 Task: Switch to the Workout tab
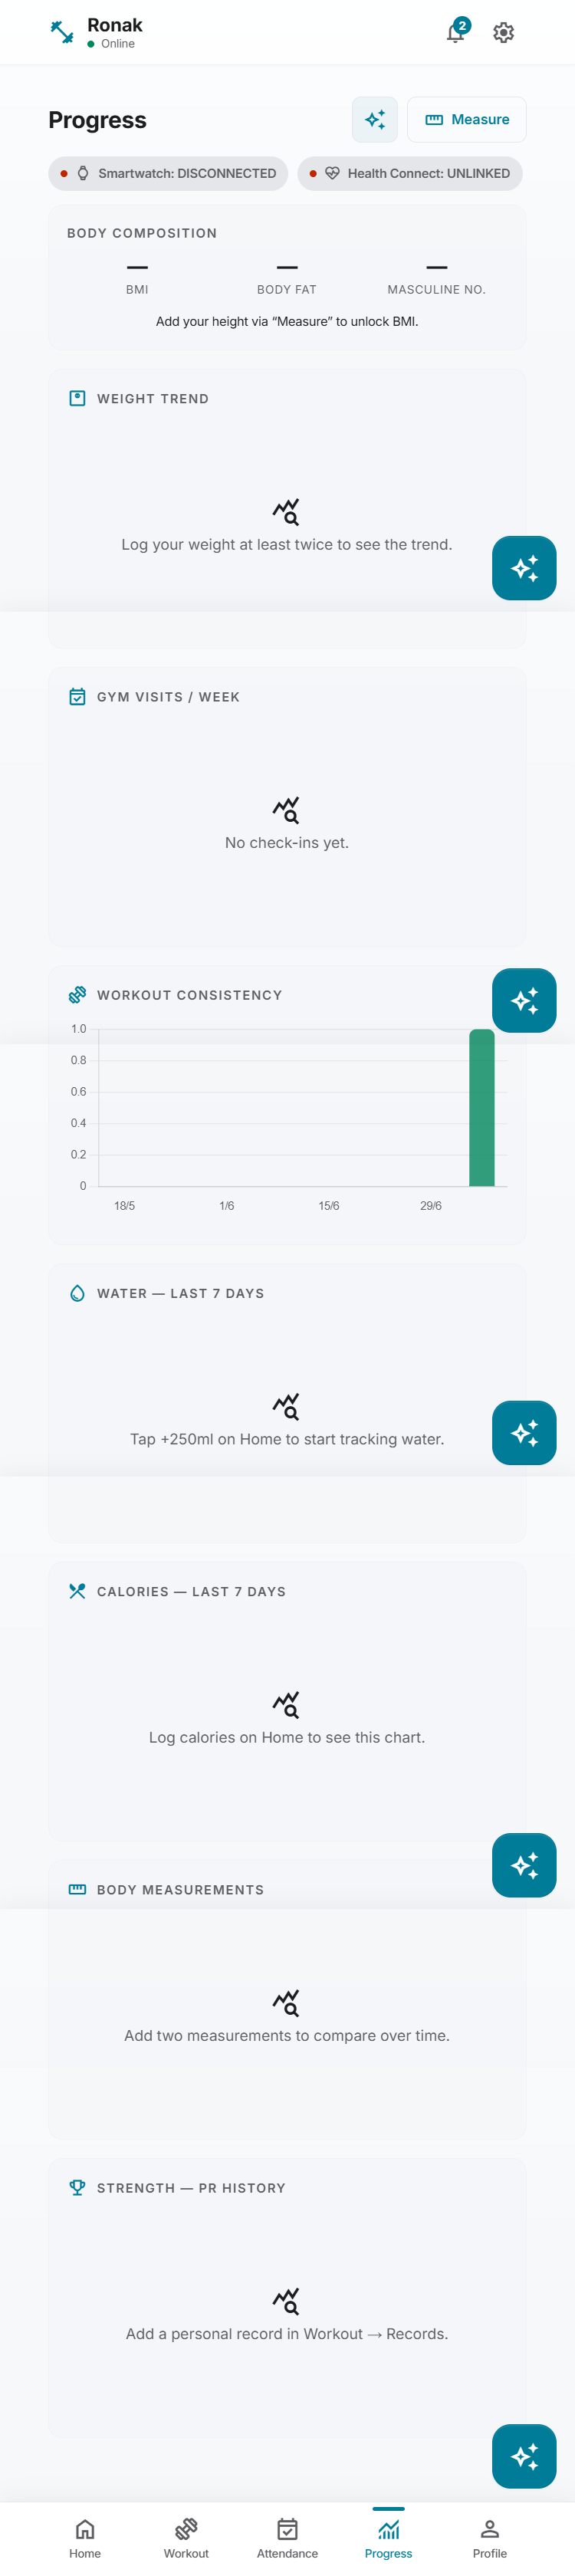pyautogui.click(x=186, y=2538)
